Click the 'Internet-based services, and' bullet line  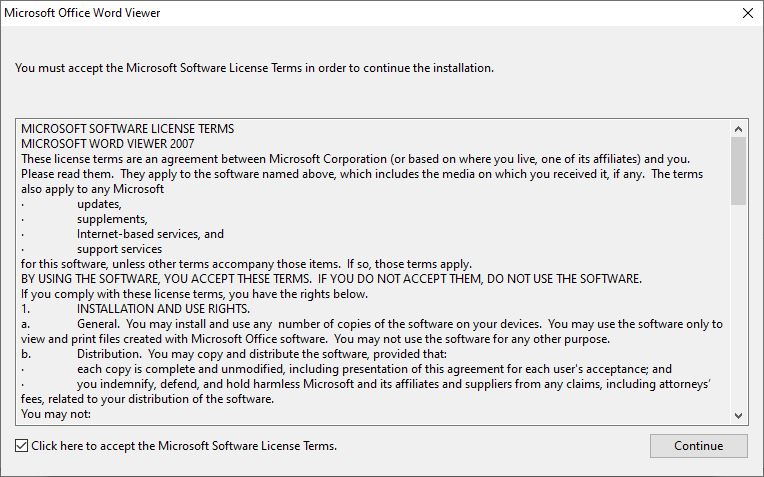(151, 234)
